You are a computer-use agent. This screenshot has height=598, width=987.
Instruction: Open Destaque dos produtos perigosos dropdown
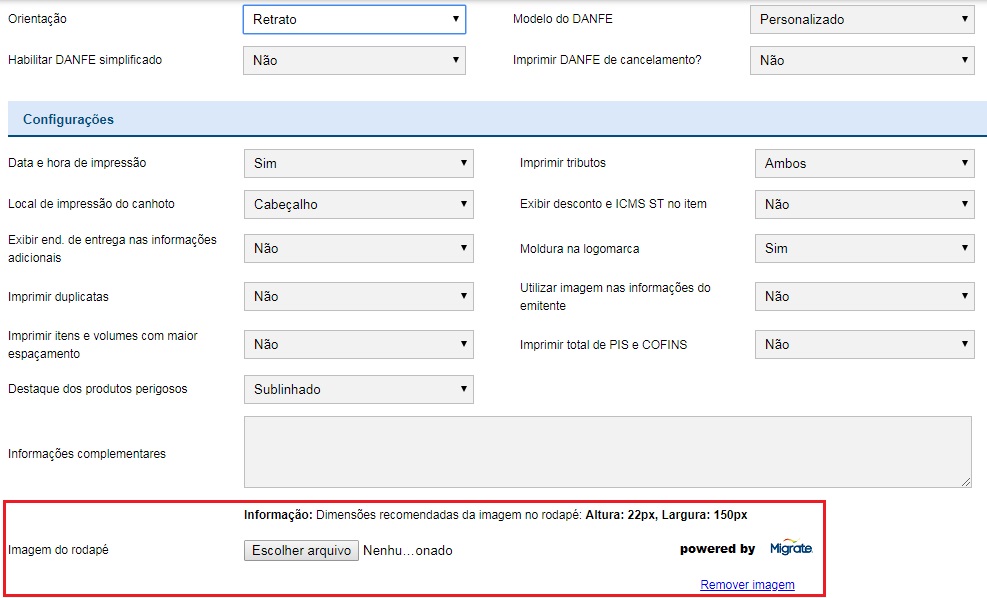358,389
